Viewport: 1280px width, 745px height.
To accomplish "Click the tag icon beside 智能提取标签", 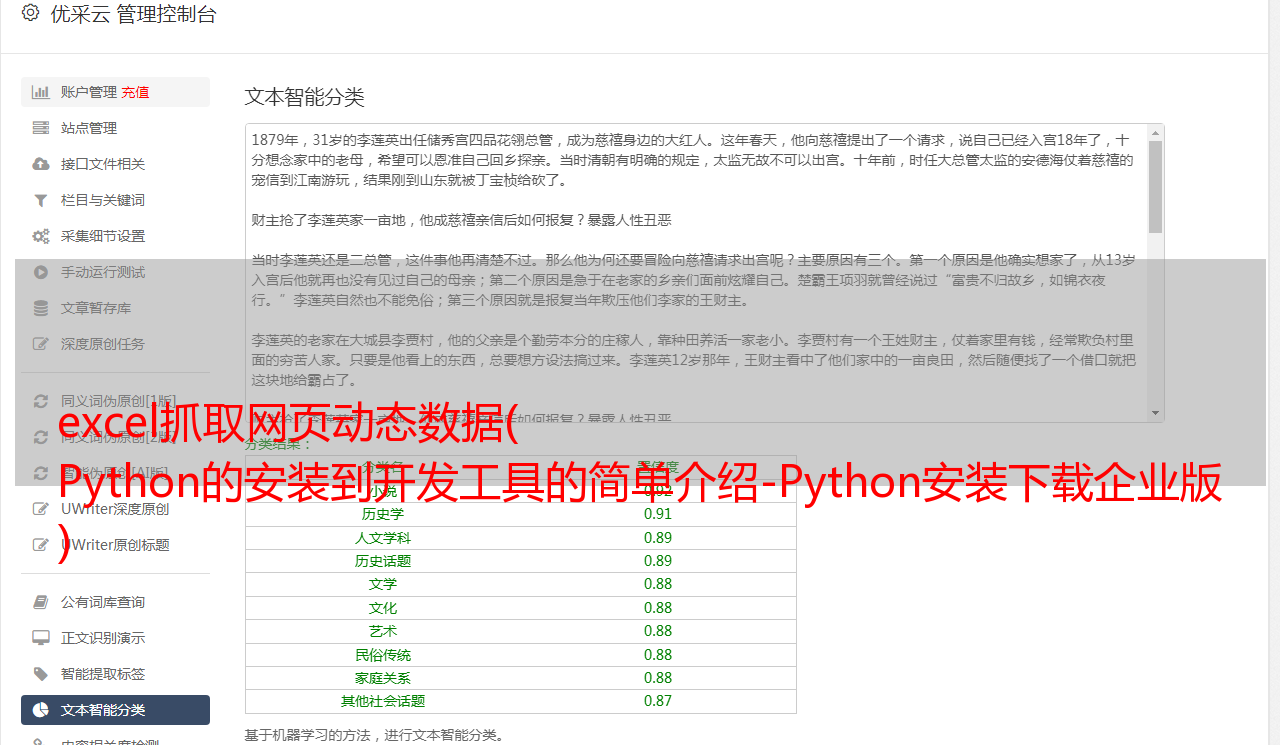I will click(x=41, y=674).
